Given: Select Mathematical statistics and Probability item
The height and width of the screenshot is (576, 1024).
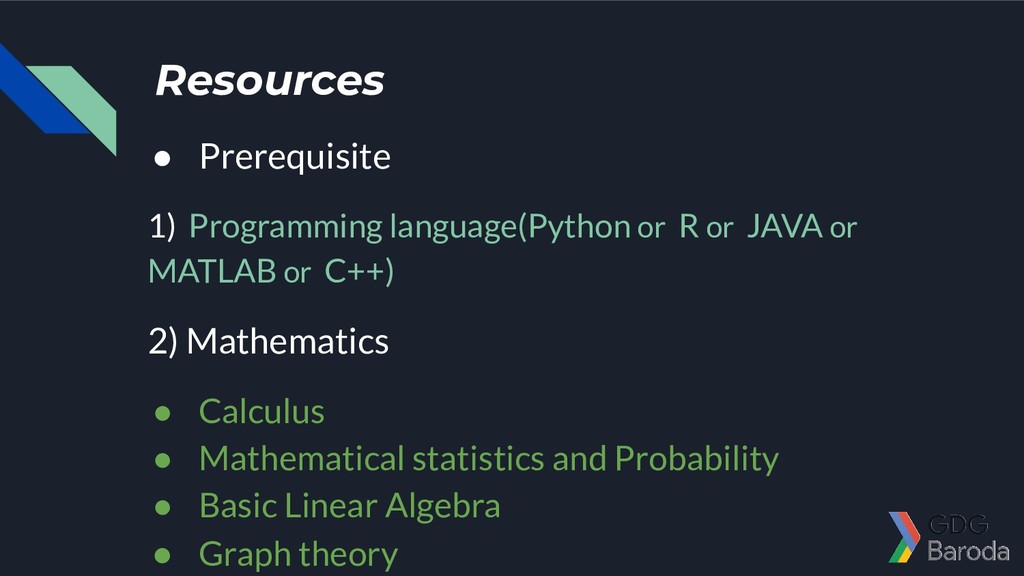Looking at the screenshot, I should [x=489, y=459].
